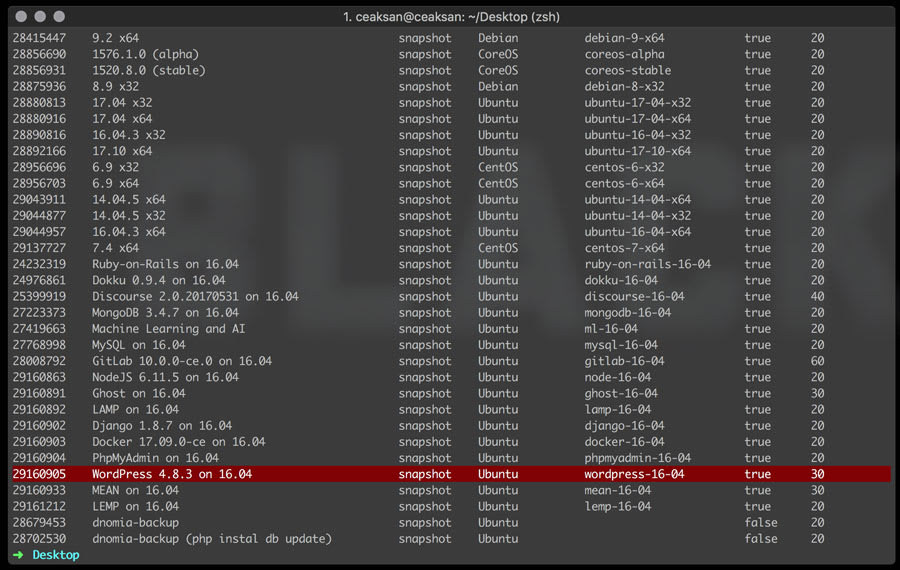Click the Desktop prompt directory
Viewport: 900px width, 570px height.
[x=56, y=555]
